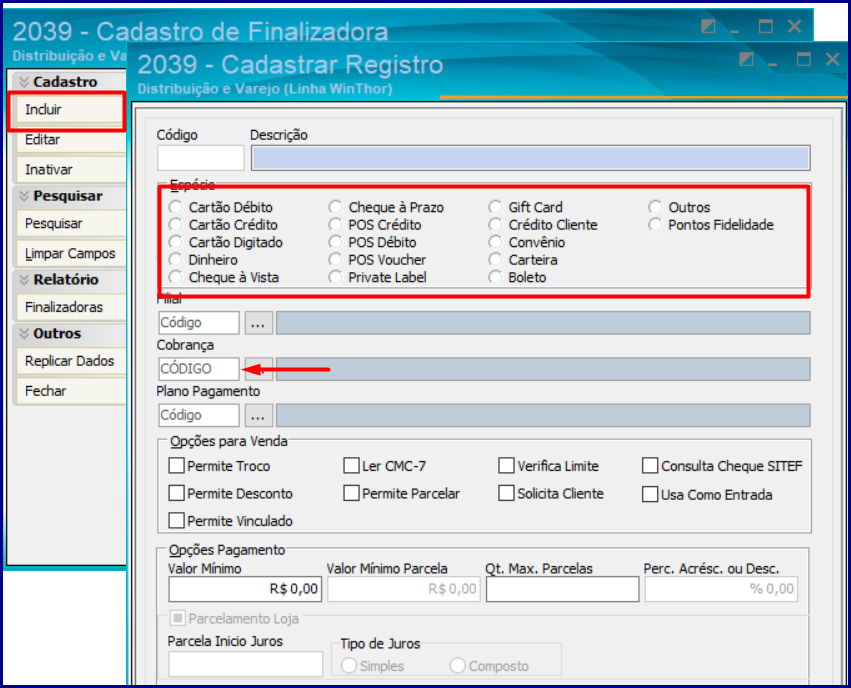Screen dimensions: 851x688
Task: Enable the Solicita Cliente checkbox
Action: click(x=506, y=493)
